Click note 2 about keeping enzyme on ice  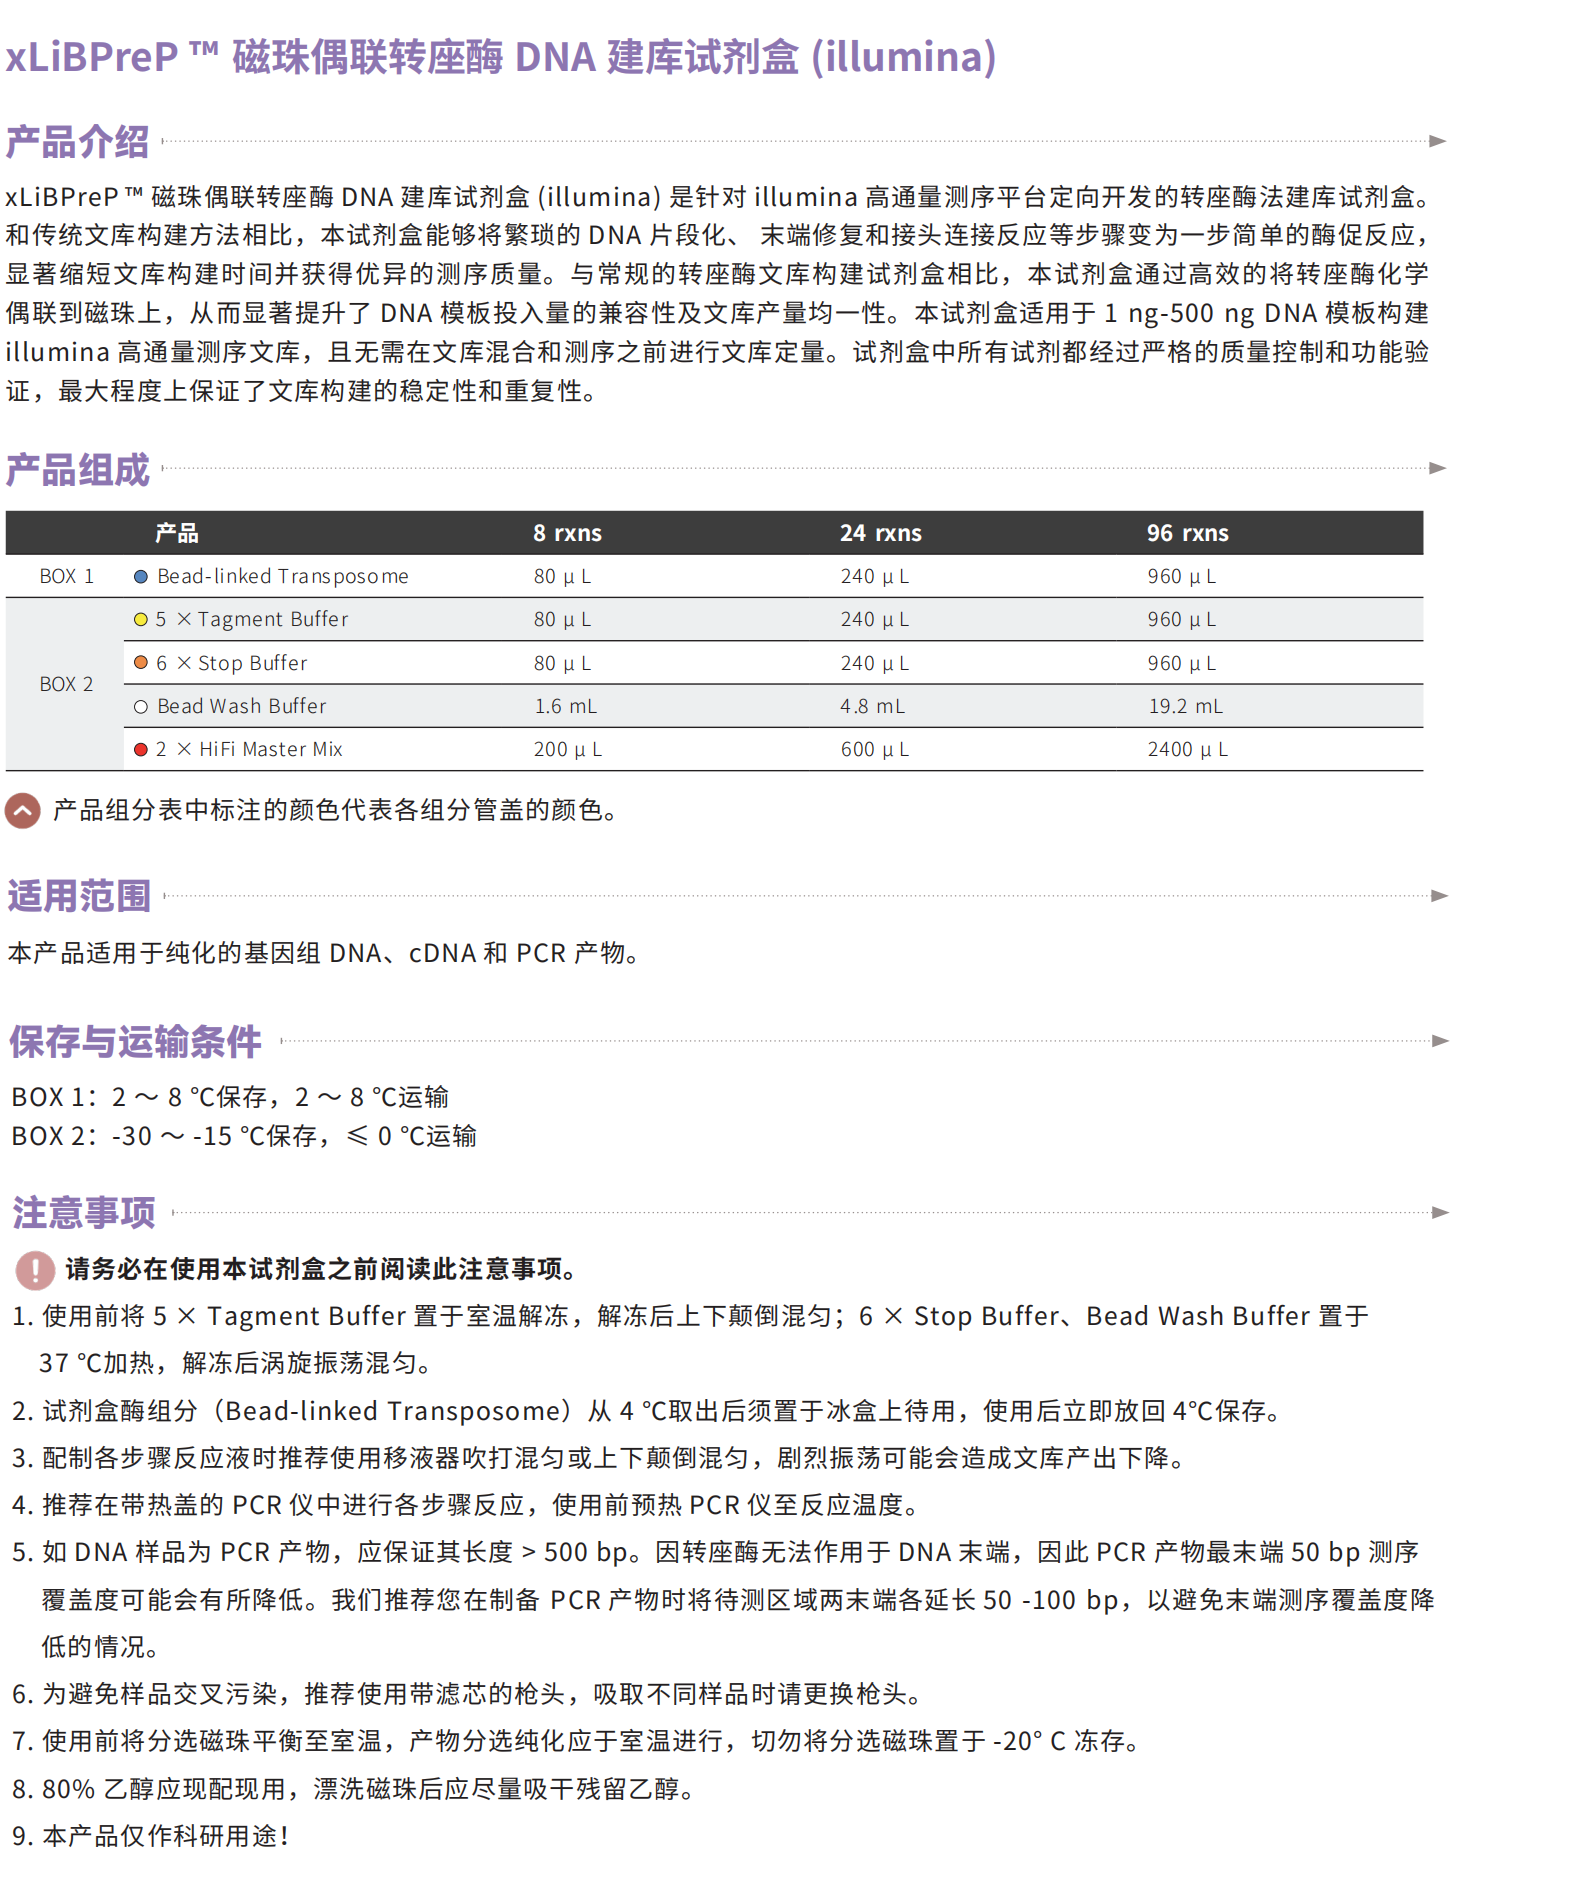point(649,1412)
